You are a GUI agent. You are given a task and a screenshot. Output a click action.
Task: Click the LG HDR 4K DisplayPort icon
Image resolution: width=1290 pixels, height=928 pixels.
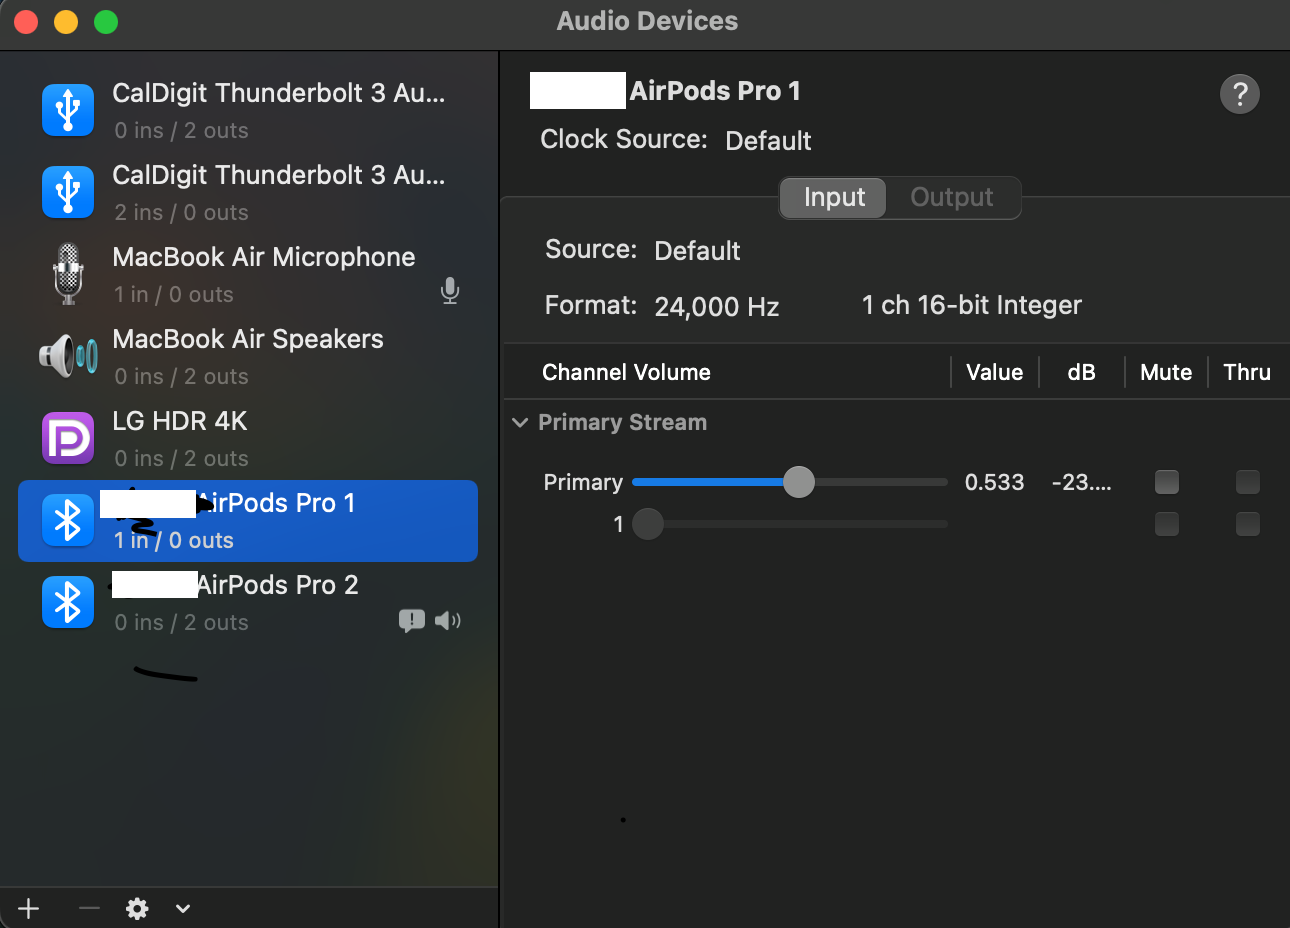(x=68, y=438)
